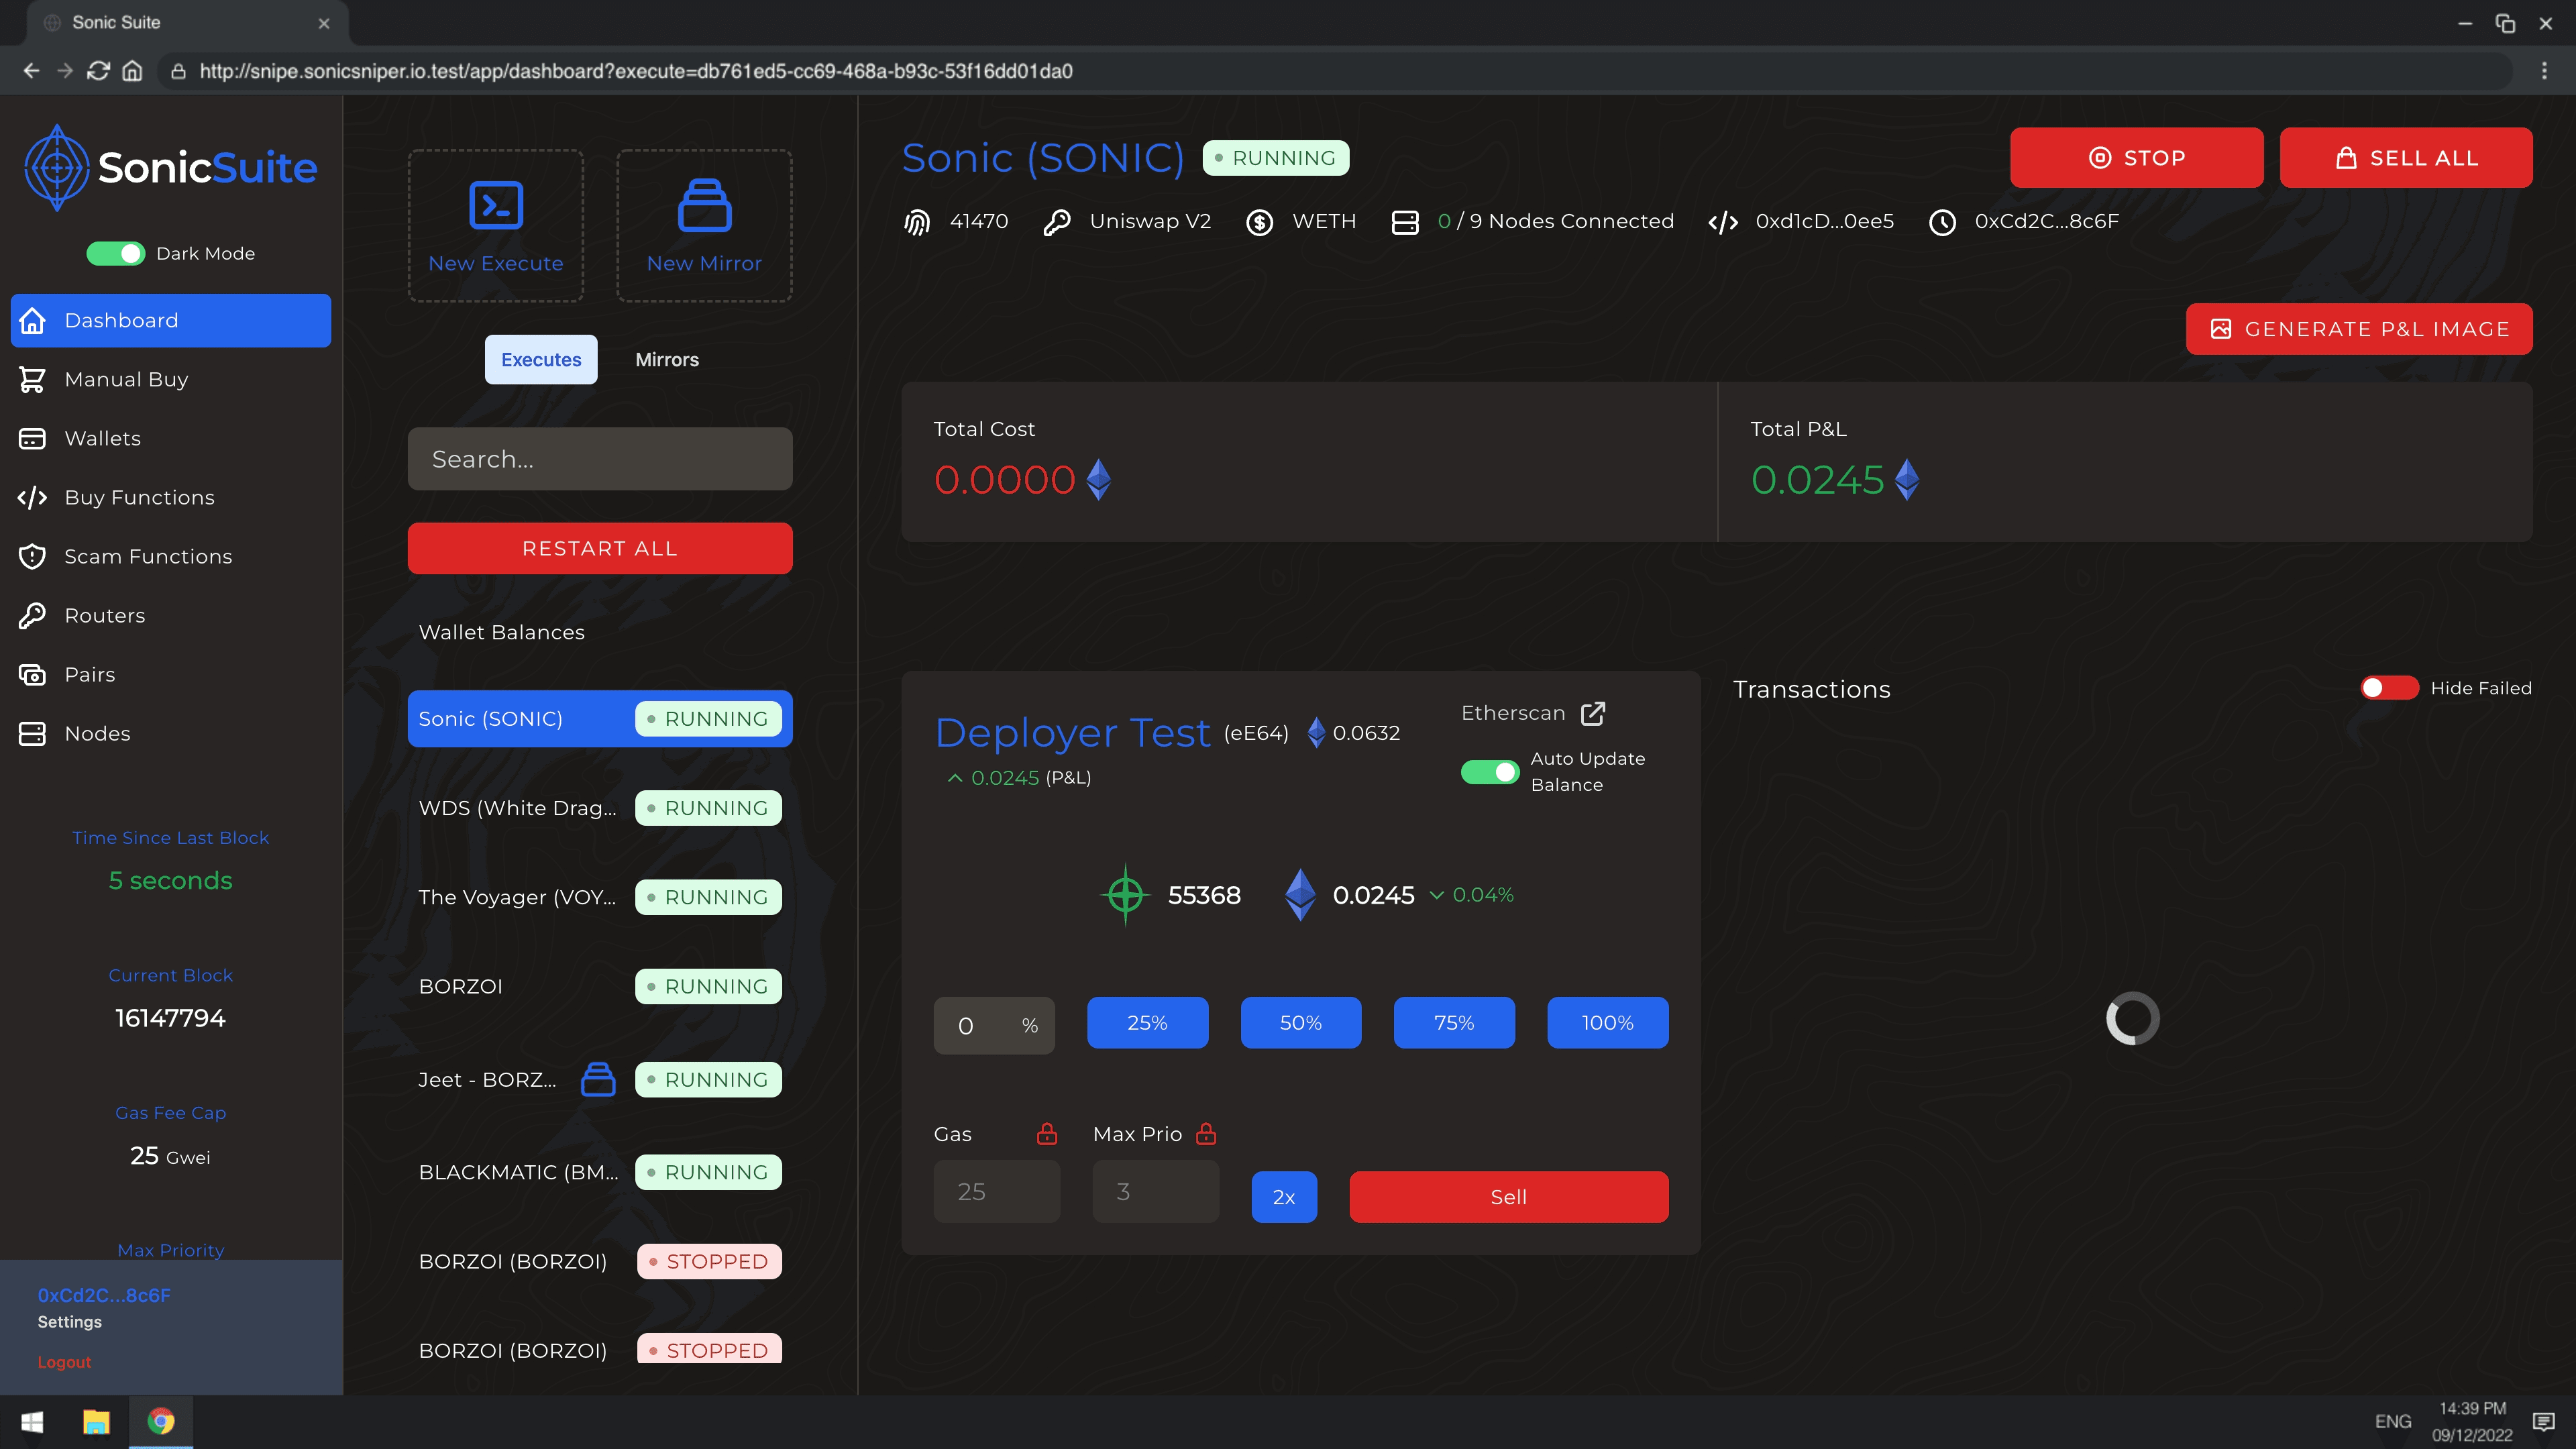This screenshot has width=2576, height=1449.
Task: Click the Logout link
Action: 64,1362
